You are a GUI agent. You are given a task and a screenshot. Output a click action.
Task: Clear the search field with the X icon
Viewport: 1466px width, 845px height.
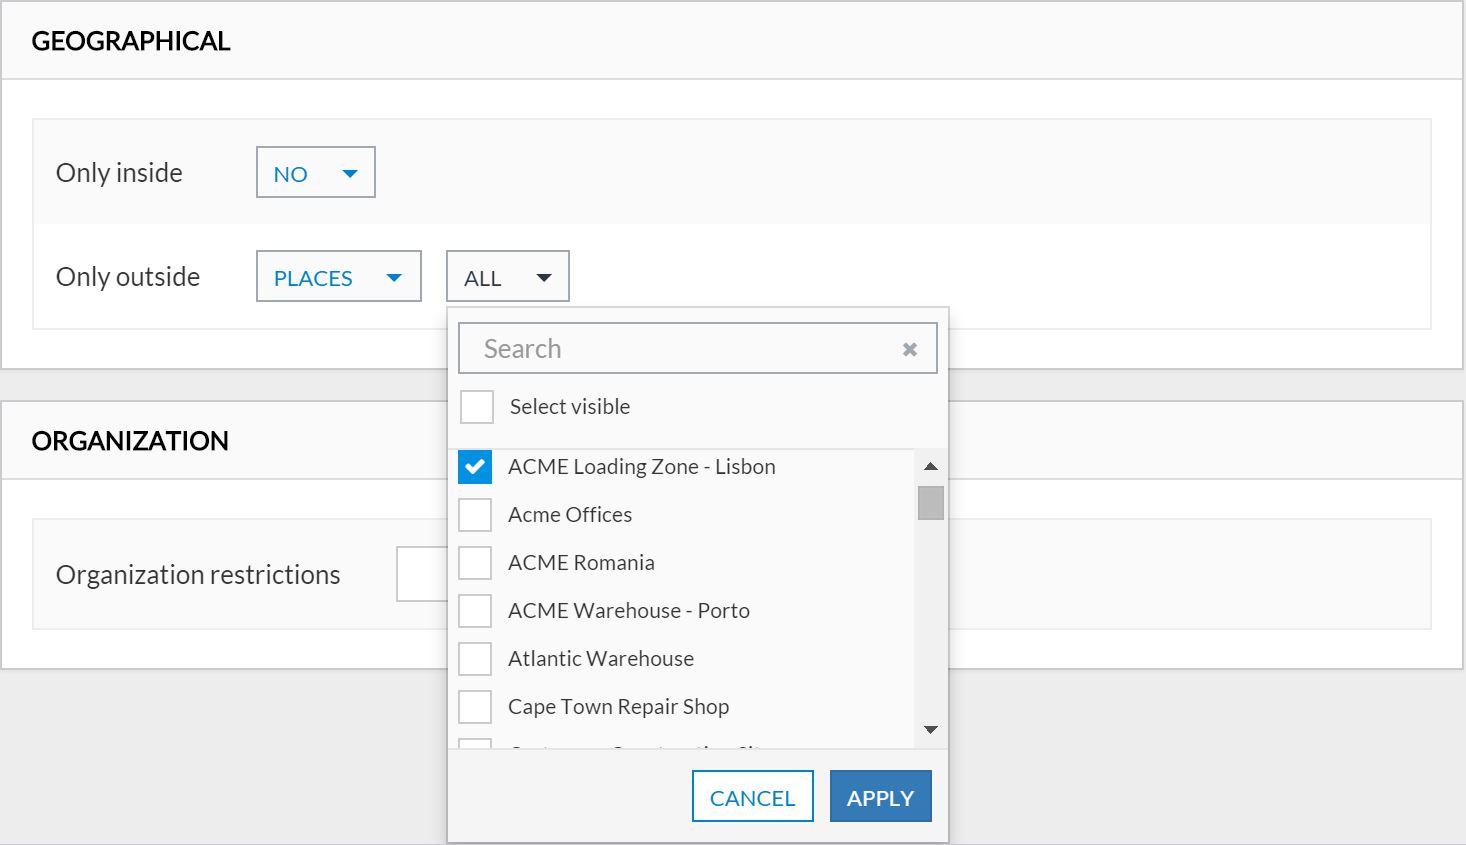909,349
